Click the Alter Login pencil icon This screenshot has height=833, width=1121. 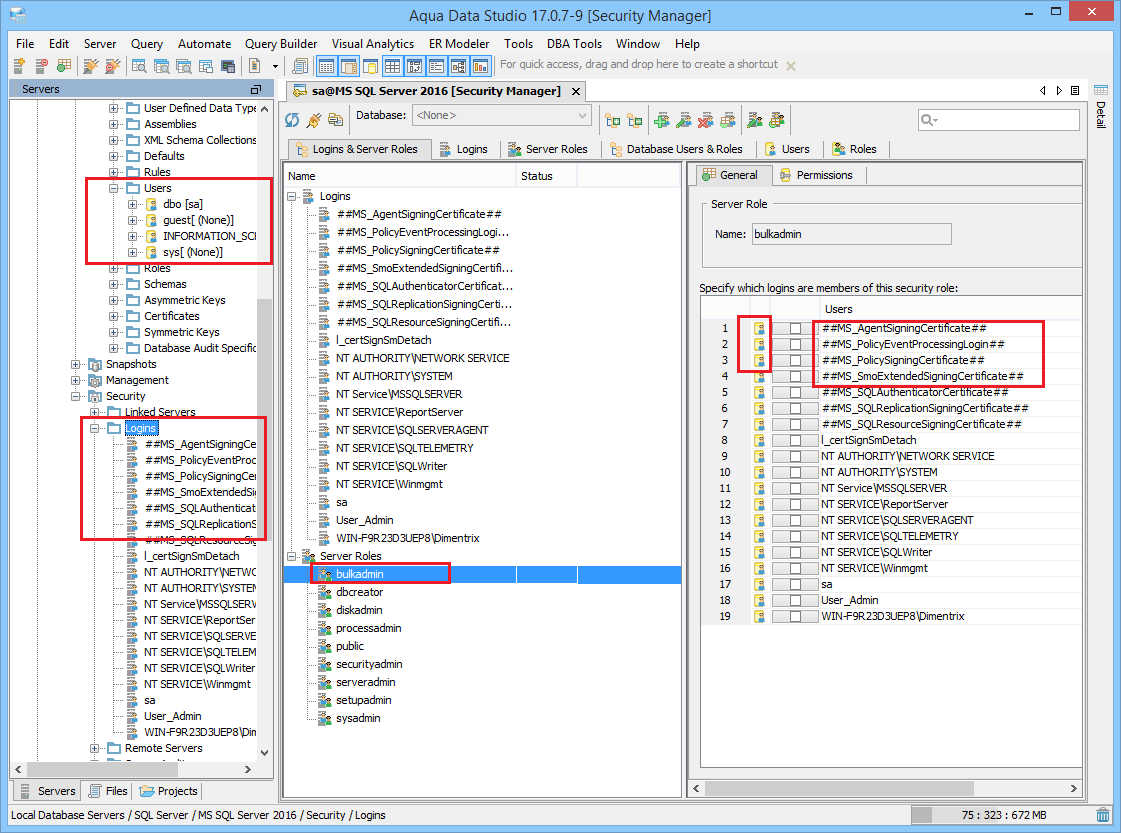[684, 120]
